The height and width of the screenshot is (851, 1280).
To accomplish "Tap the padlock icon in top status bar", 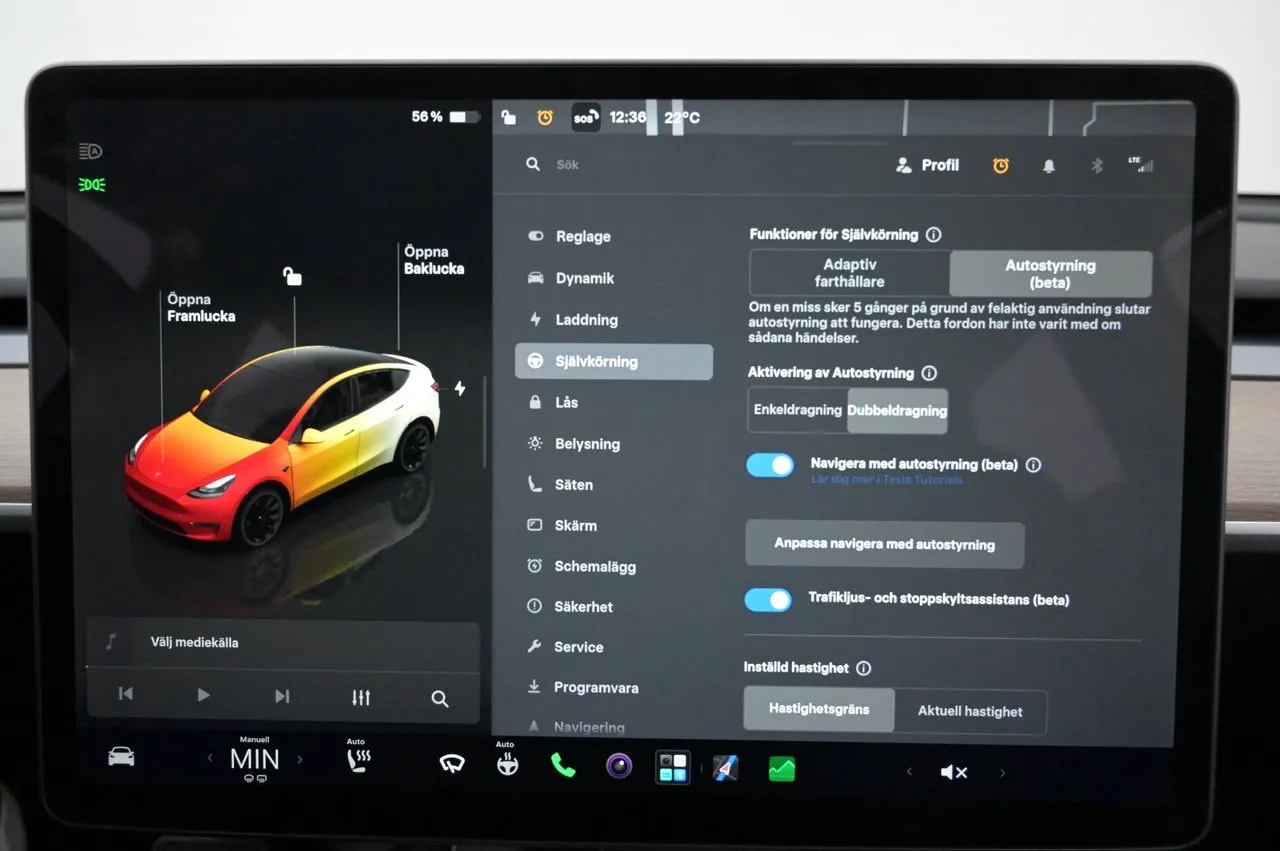I will pyautogui.click(x=508, y=117).
